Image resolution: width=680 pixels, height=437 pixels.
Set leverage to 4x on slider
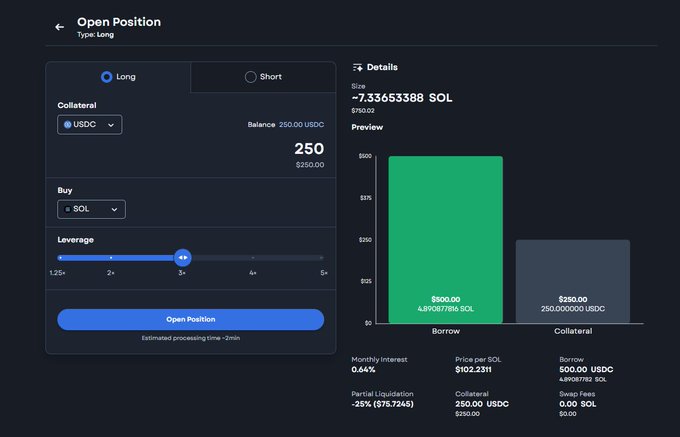click(x=253, y=258)
